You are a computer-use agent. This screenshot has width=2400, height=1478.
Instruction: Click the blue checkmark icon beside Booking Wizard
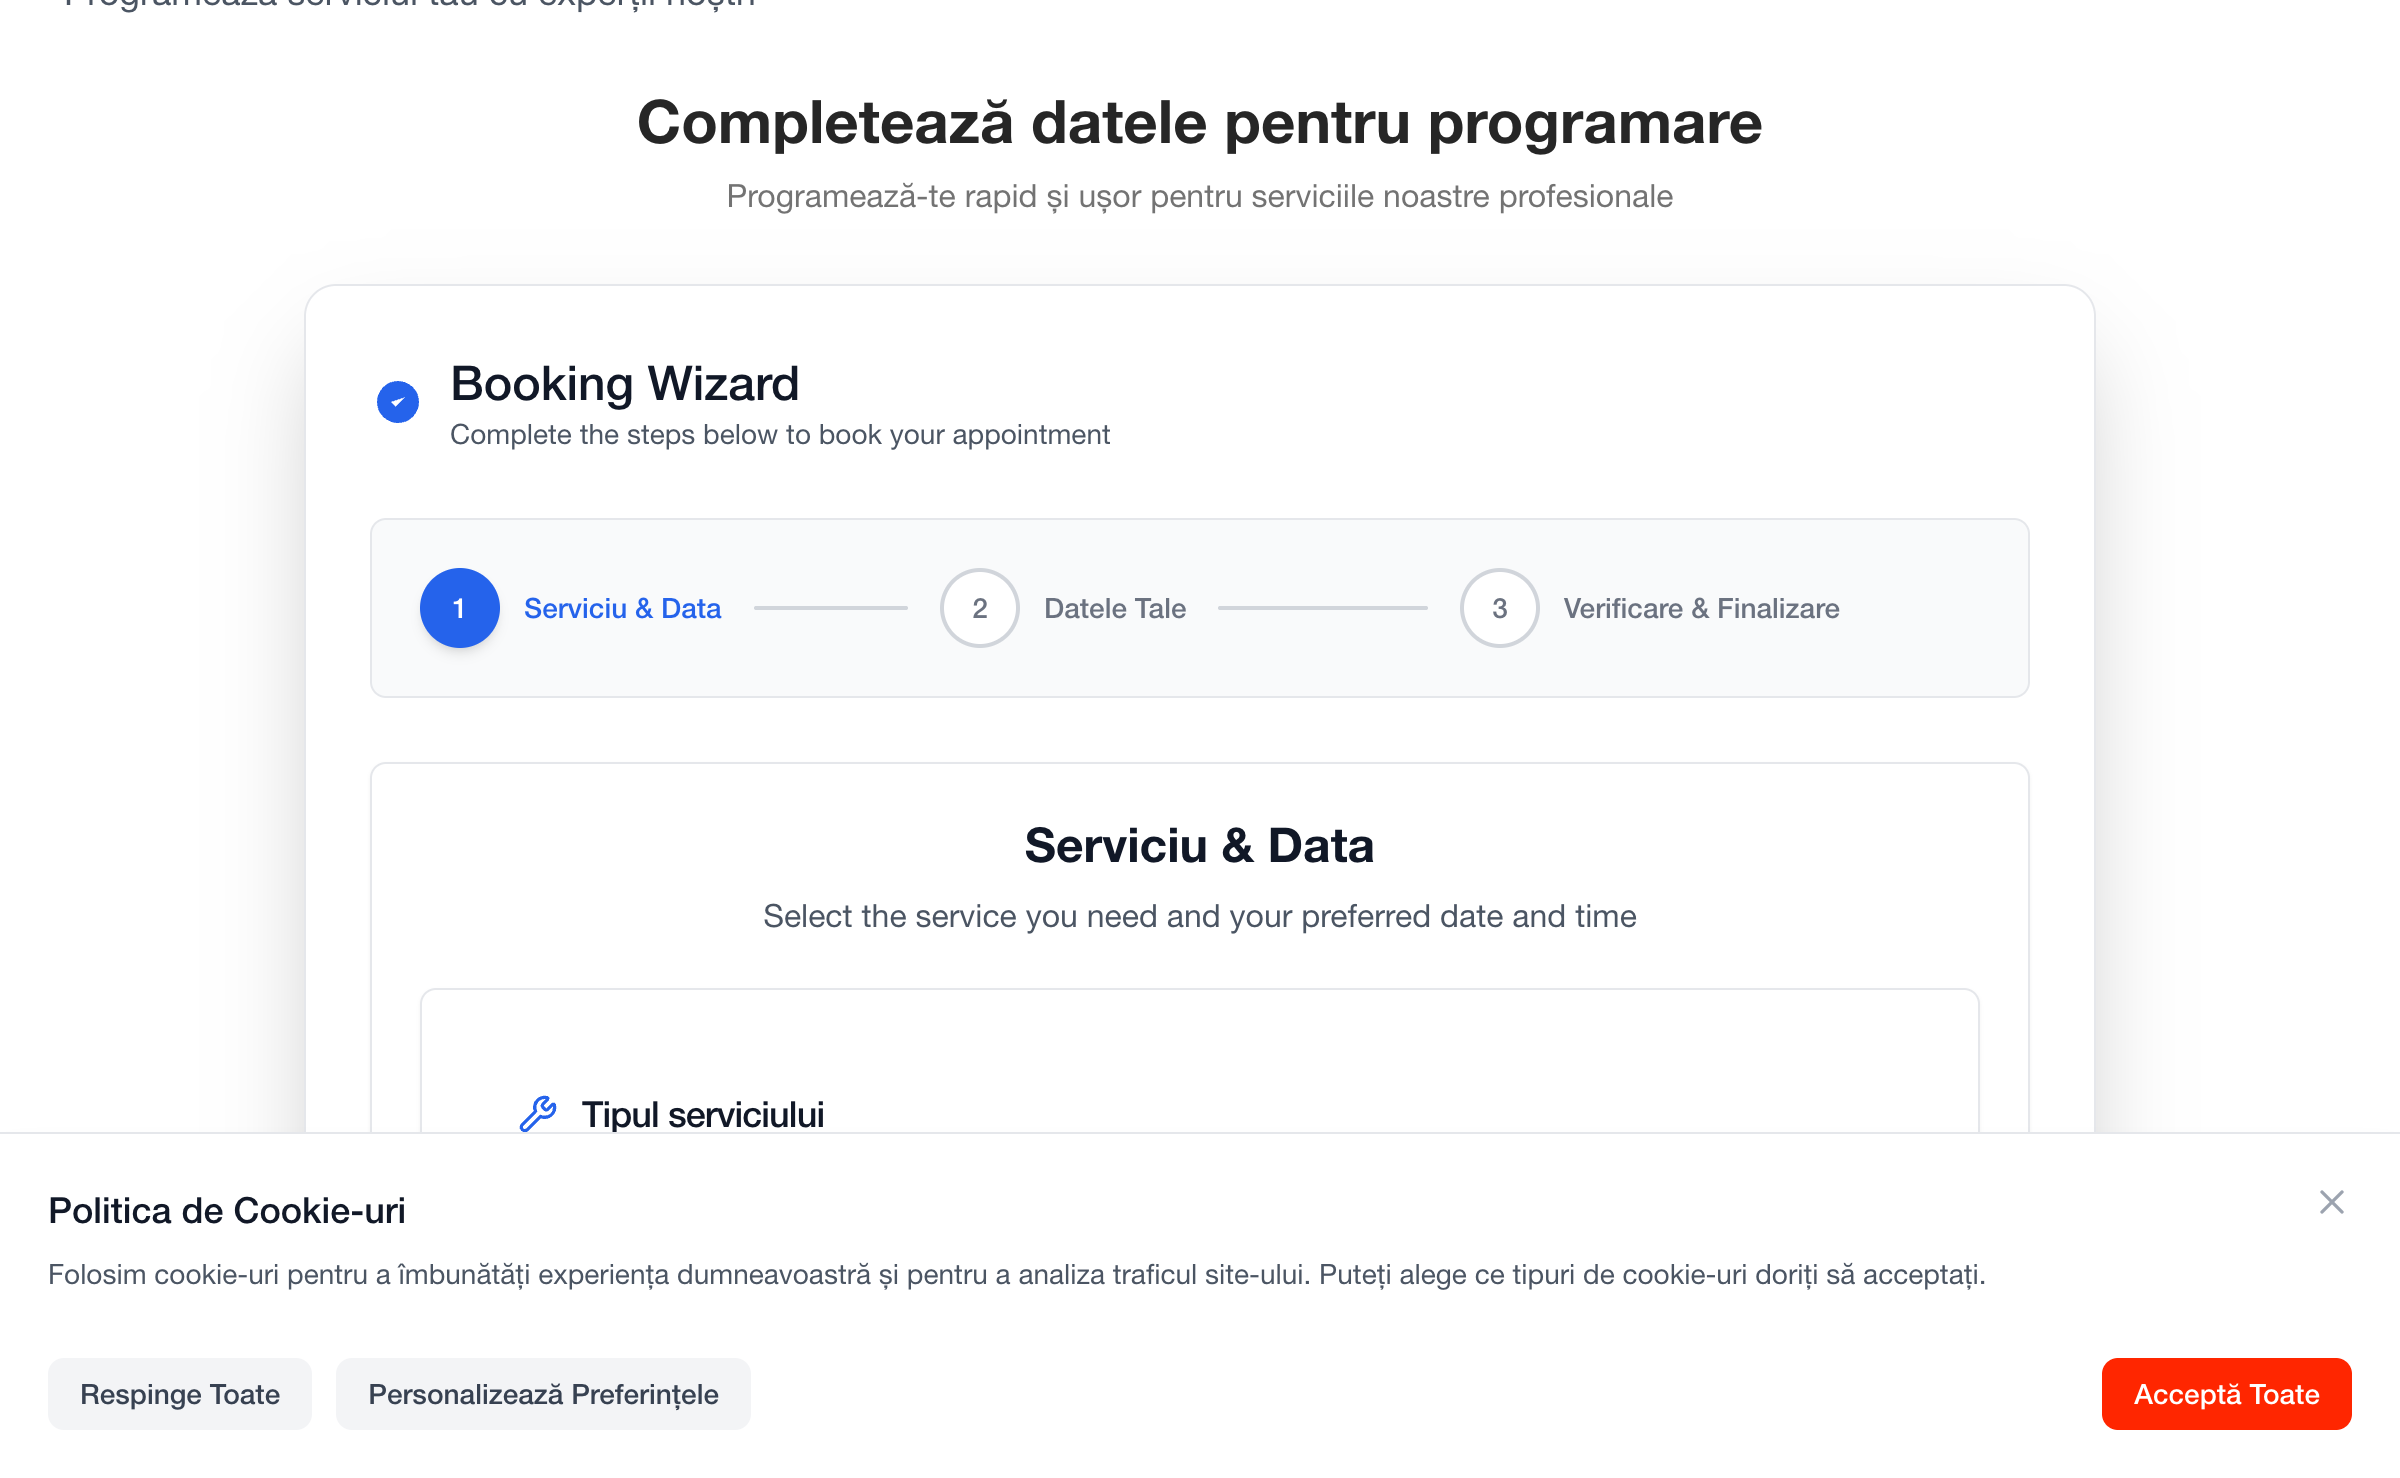tap(397, 402)
